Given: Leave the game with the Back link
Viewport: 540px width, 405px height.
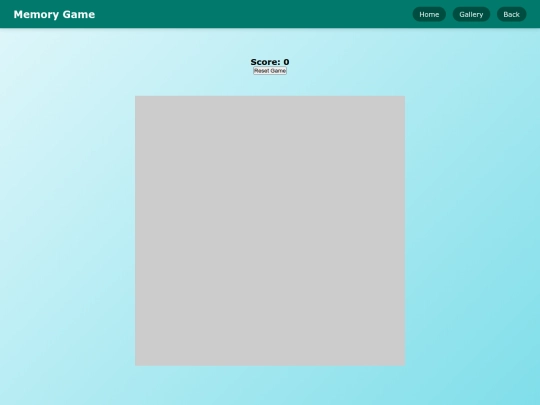Looking at the screenshot, I should click(511, 14).
